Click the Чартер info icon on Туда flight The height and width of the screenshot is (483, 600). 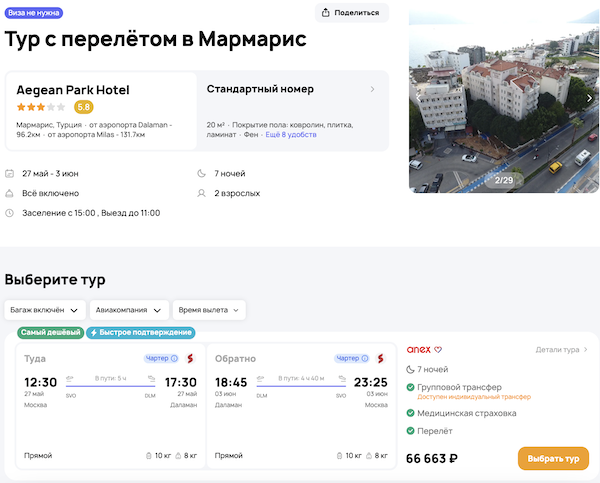pyautogui.click(x=174, y=358)
